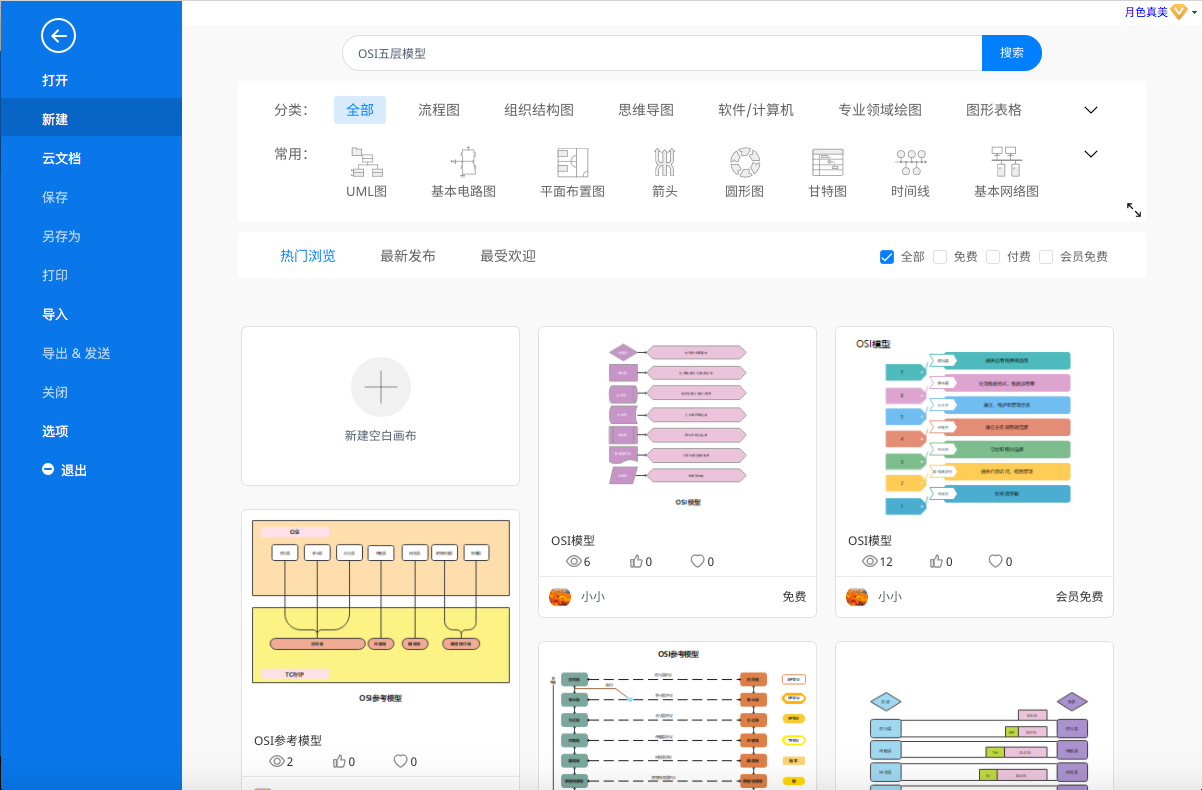
Task: Expand the 分类 category row chevron
Action: pos(1091,110)
